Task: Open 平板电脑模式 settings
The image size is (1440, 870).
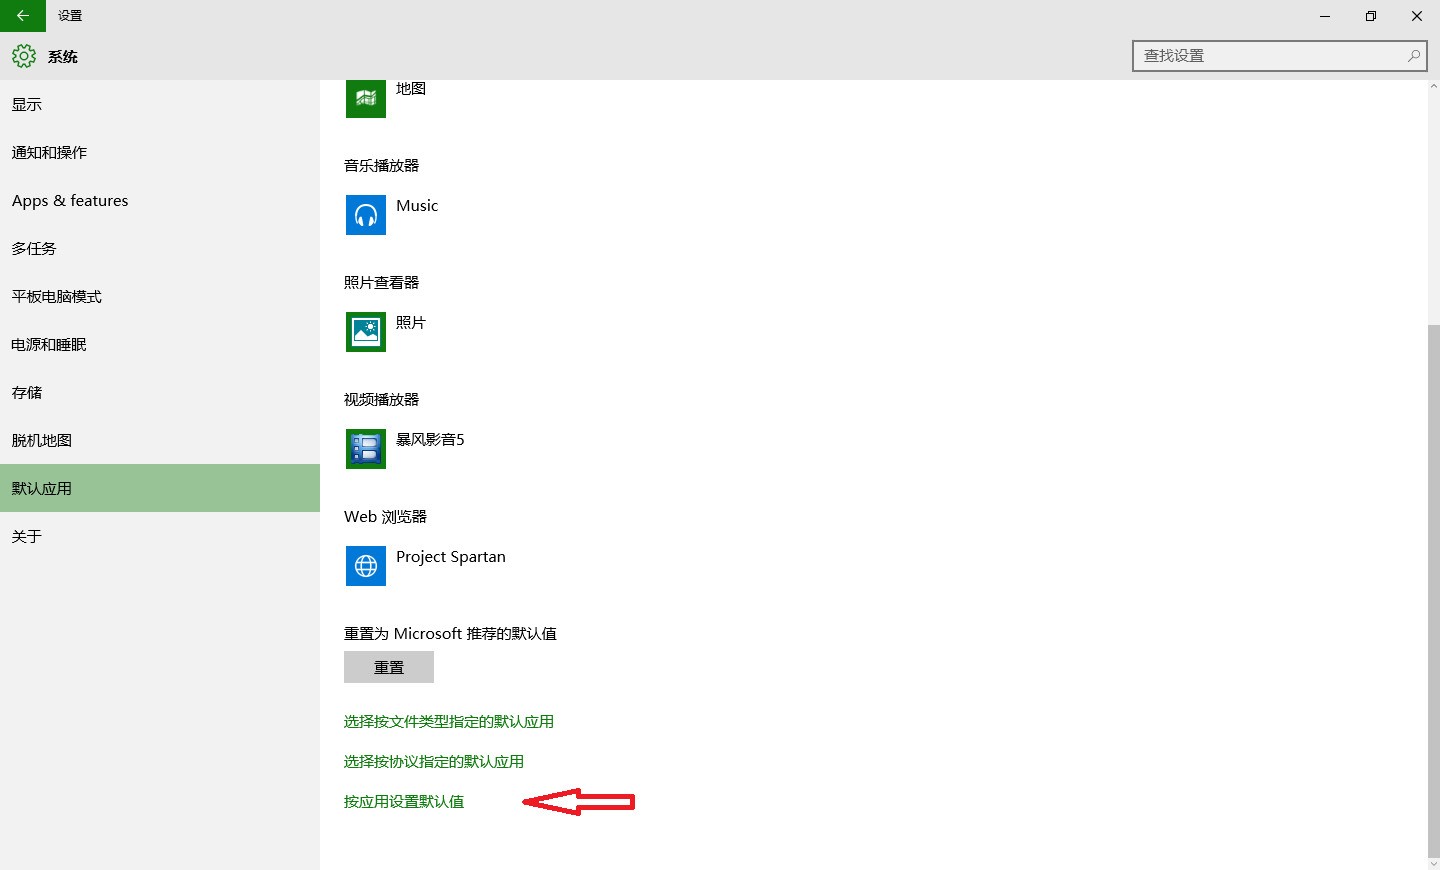Action: tap(160, 296)
